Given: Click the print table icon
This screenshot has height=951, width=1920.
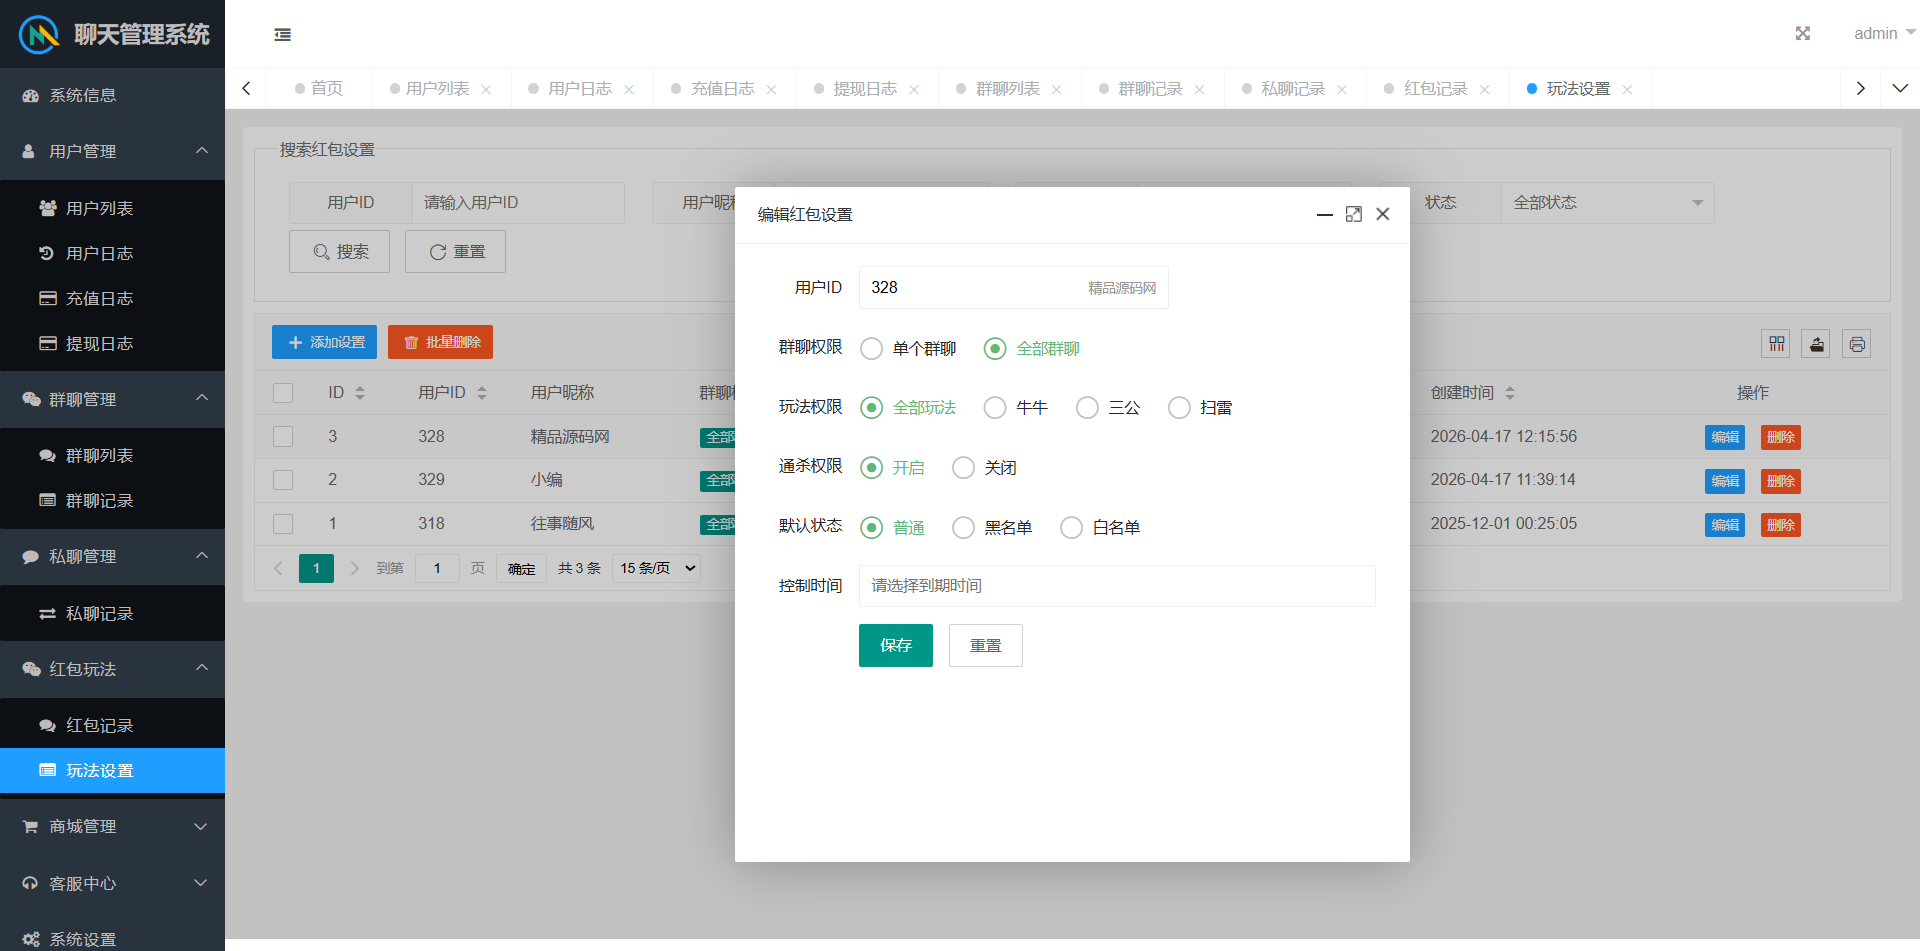Looking at the screenshot, I should [x=1856, y=344].
